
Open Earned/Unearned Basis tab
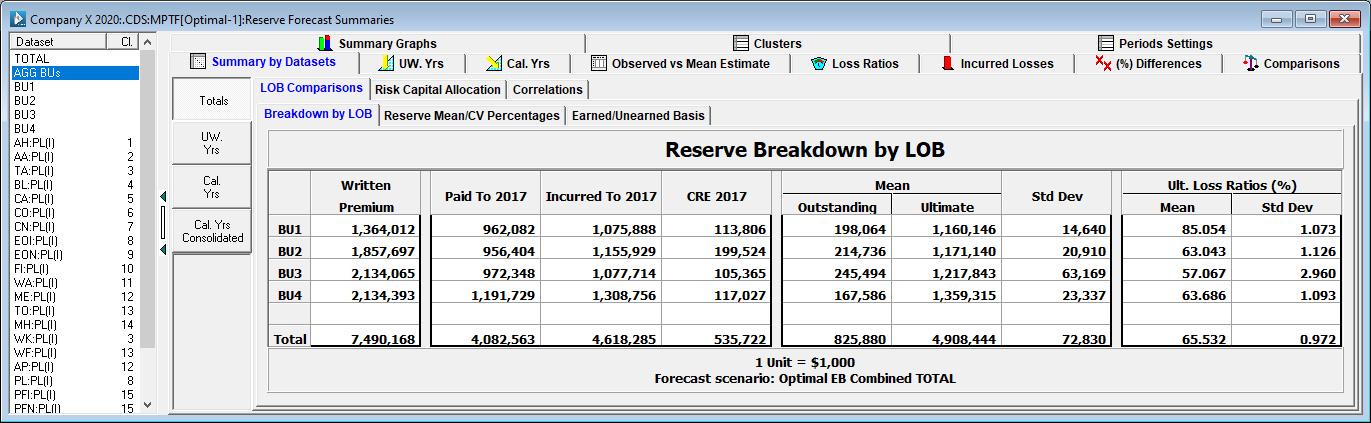(x=638, y=116)
